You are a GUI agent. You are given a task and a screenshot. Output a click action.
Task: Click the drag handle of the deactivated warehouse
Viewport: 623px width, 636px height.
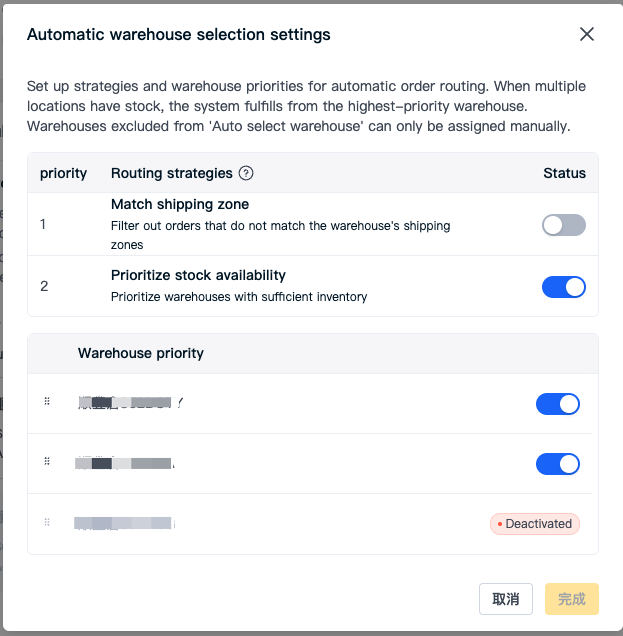pyautogui.click(x=47, y=522)
